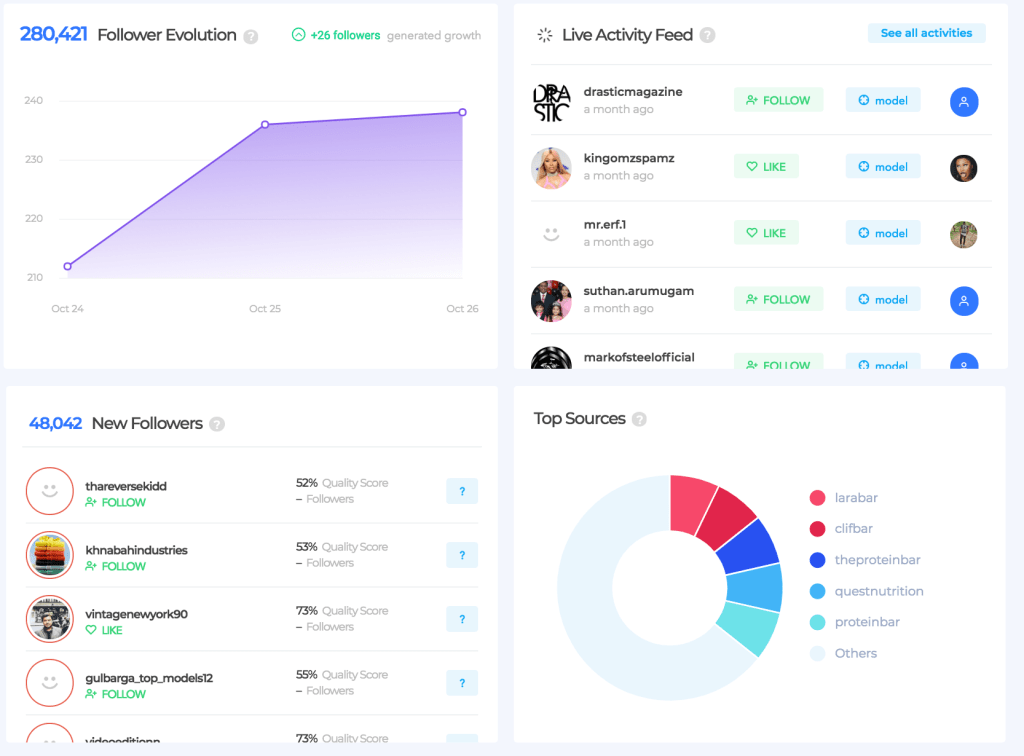1024x756 pixels.
Task: Open See all activities
Action: click(x=926, y=33)
